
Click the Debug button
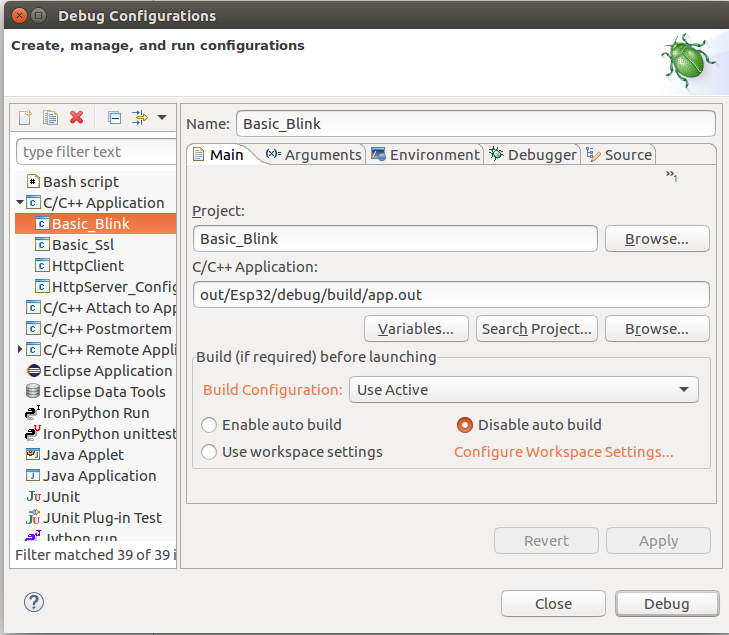coord(666,604)
